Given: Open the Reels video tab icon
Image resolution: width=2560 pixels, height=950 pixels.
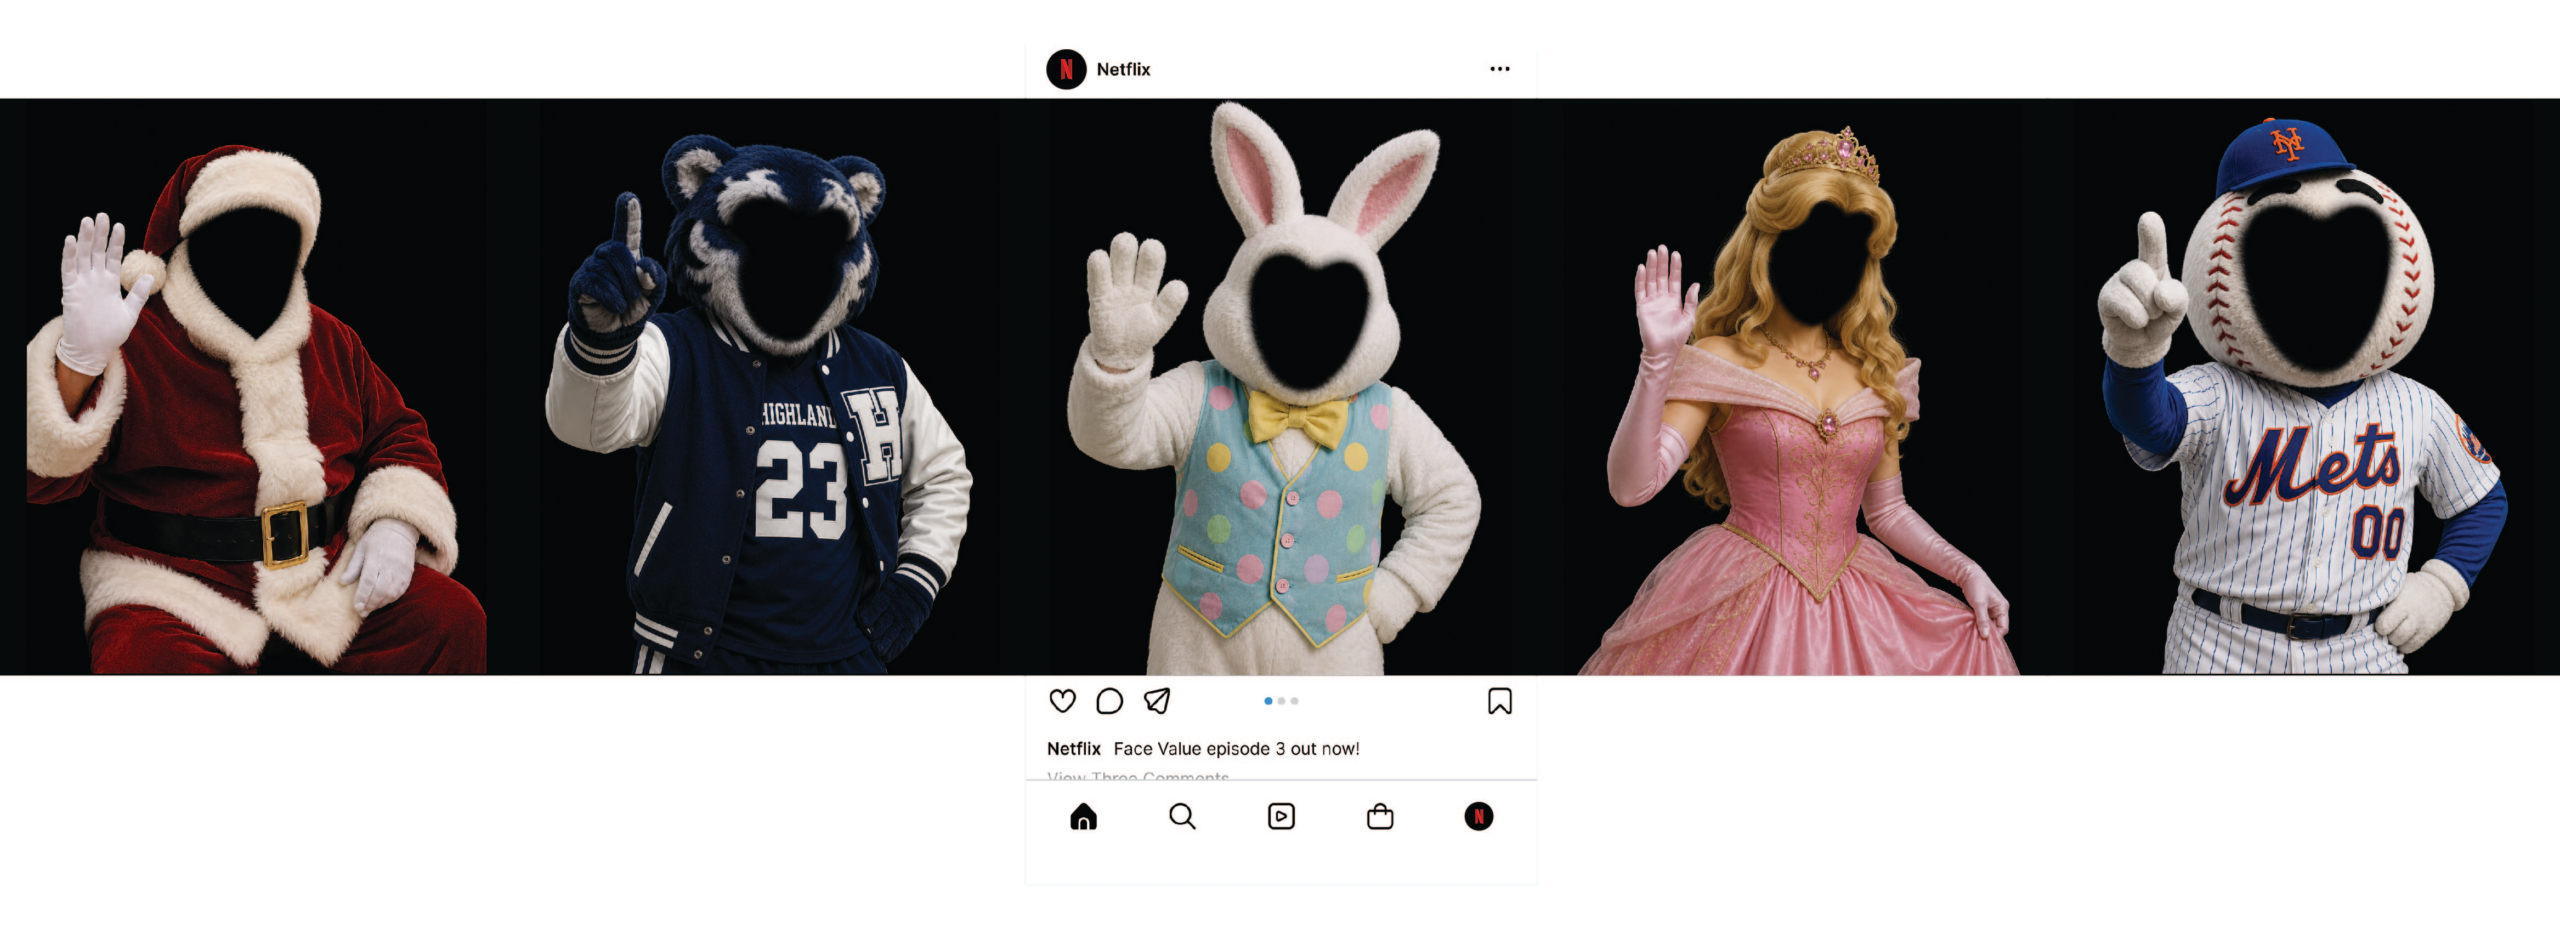Looking at the screenshot, I should pos(1281,817).
